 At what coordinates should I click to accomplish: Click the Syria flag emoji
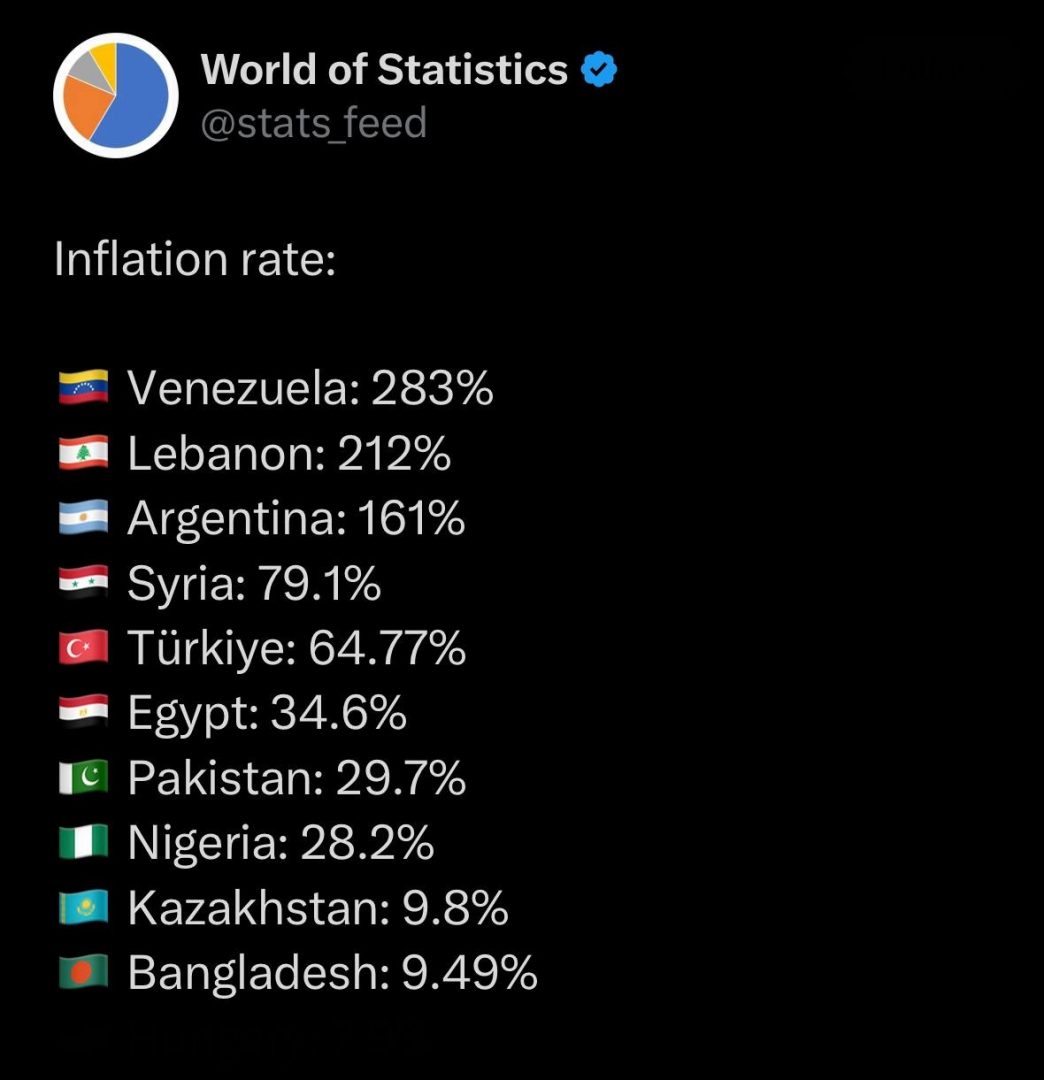tap(83, 582)
